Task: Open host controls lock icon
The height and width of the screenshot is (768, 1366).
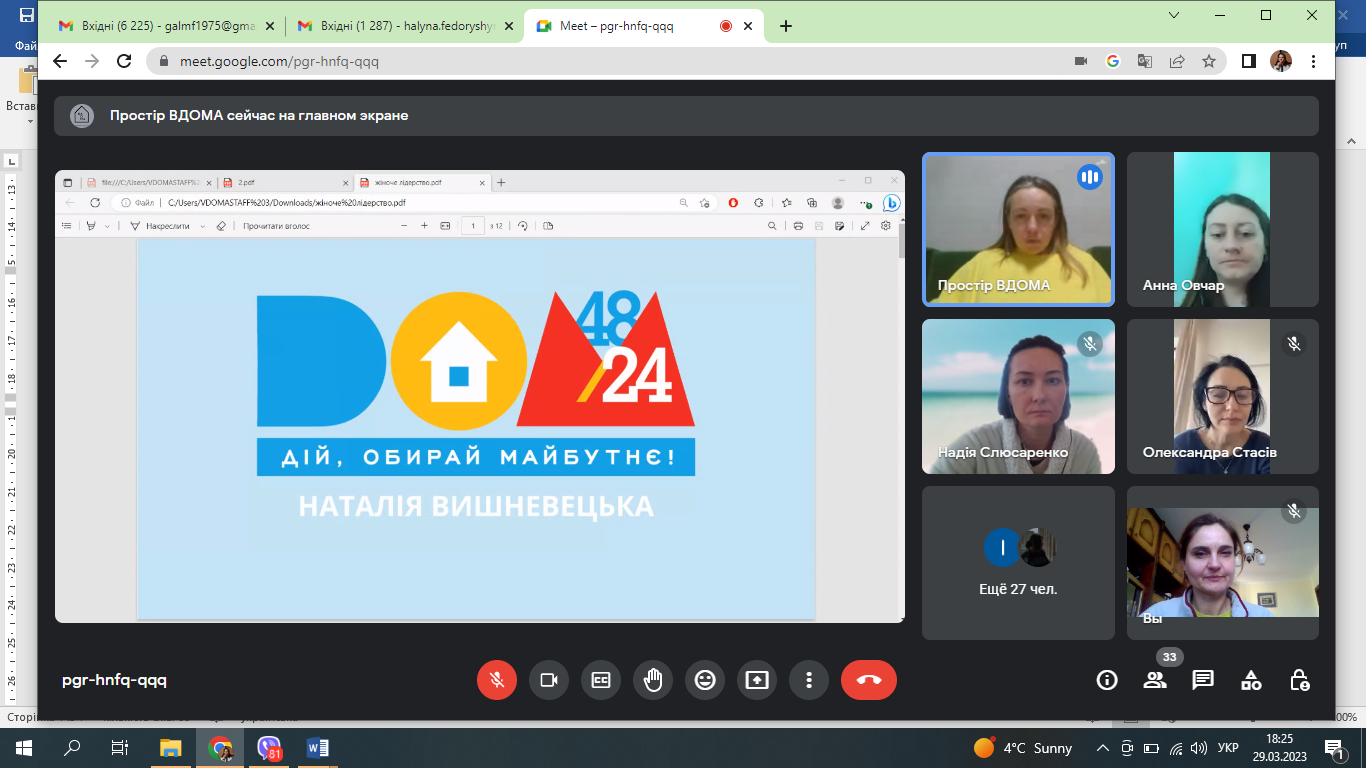Action: point(1299,680)
